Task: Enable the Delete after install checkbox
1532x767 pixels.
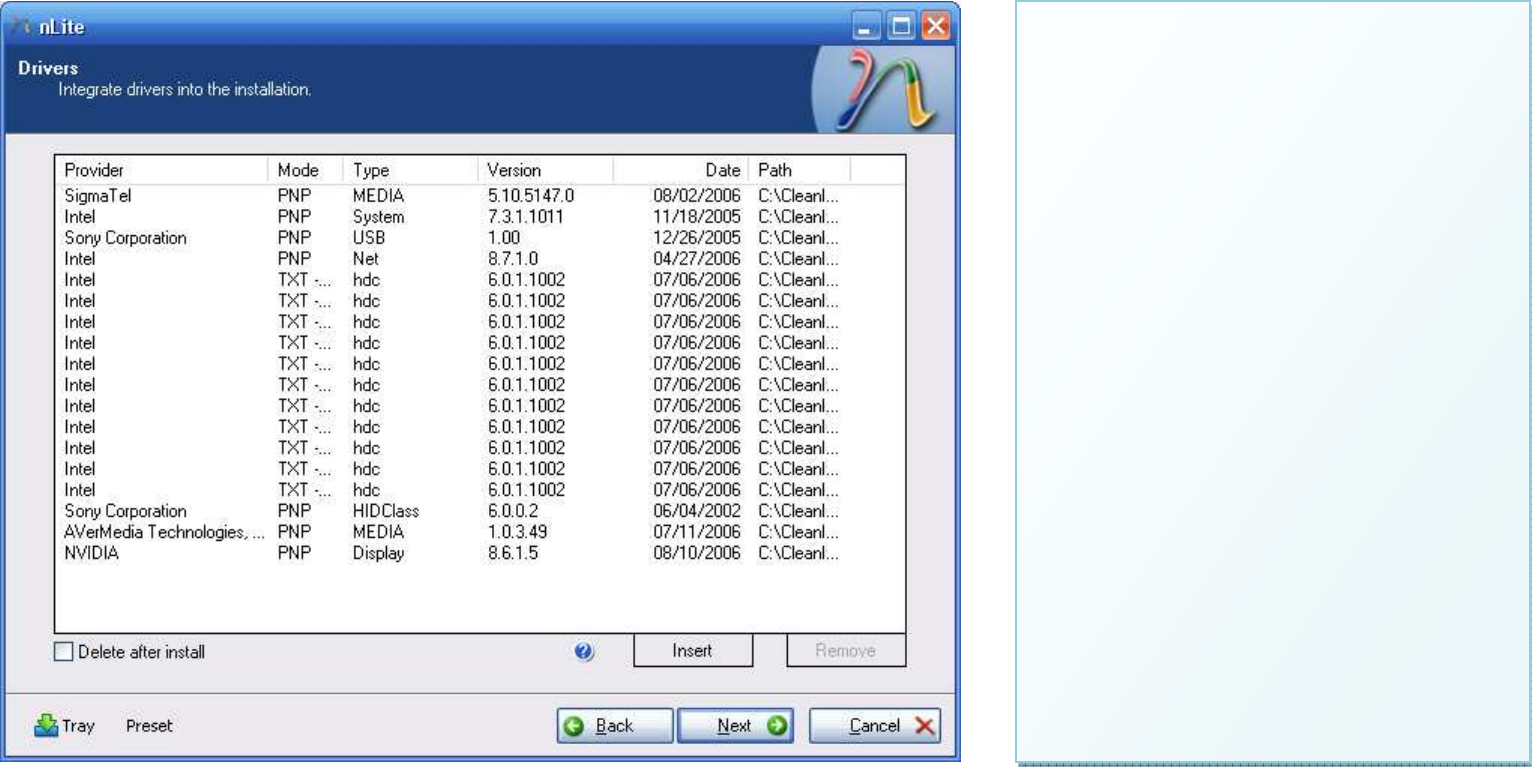Action: coord(64,652)
